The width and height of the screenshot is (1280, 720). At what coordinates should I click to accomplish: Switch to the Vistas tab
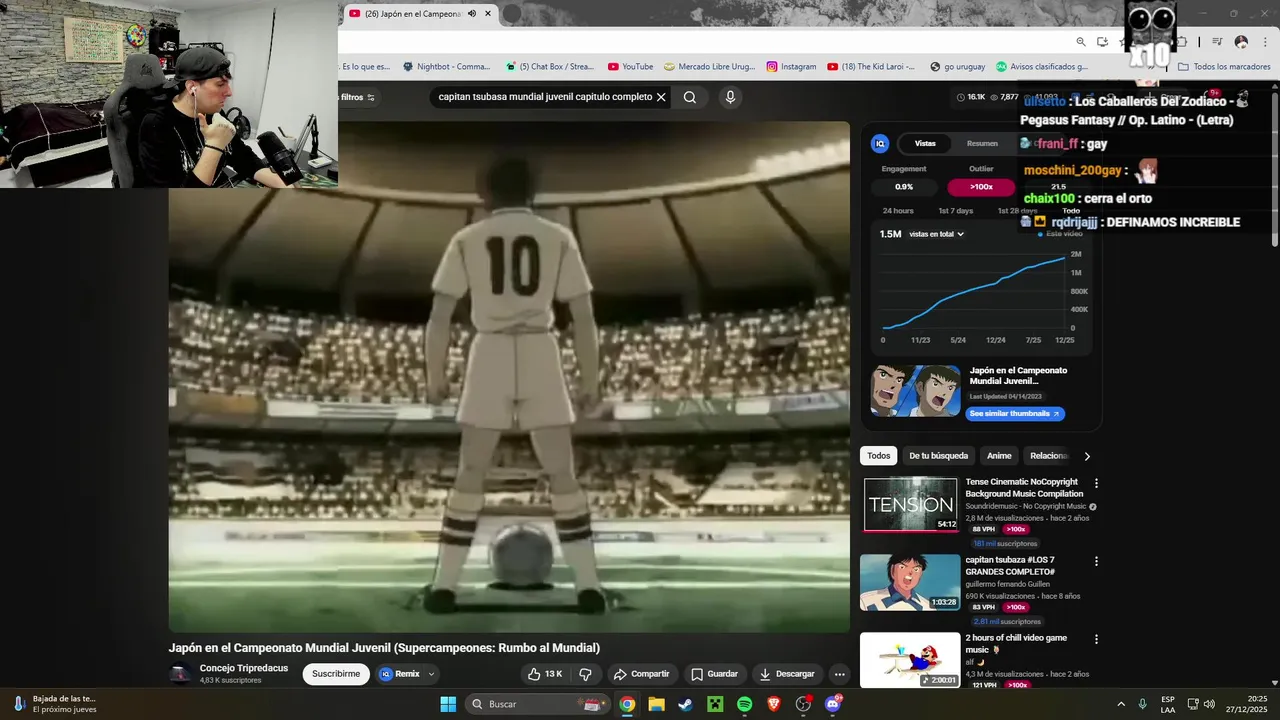click(925, 144)
